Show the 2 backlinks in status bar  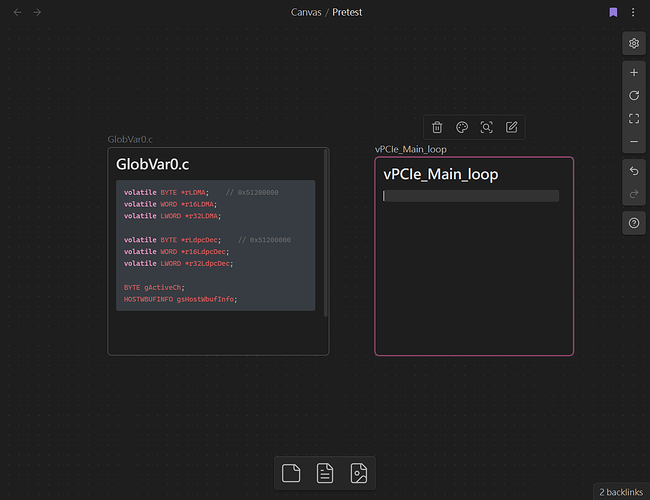click(621, 491)
